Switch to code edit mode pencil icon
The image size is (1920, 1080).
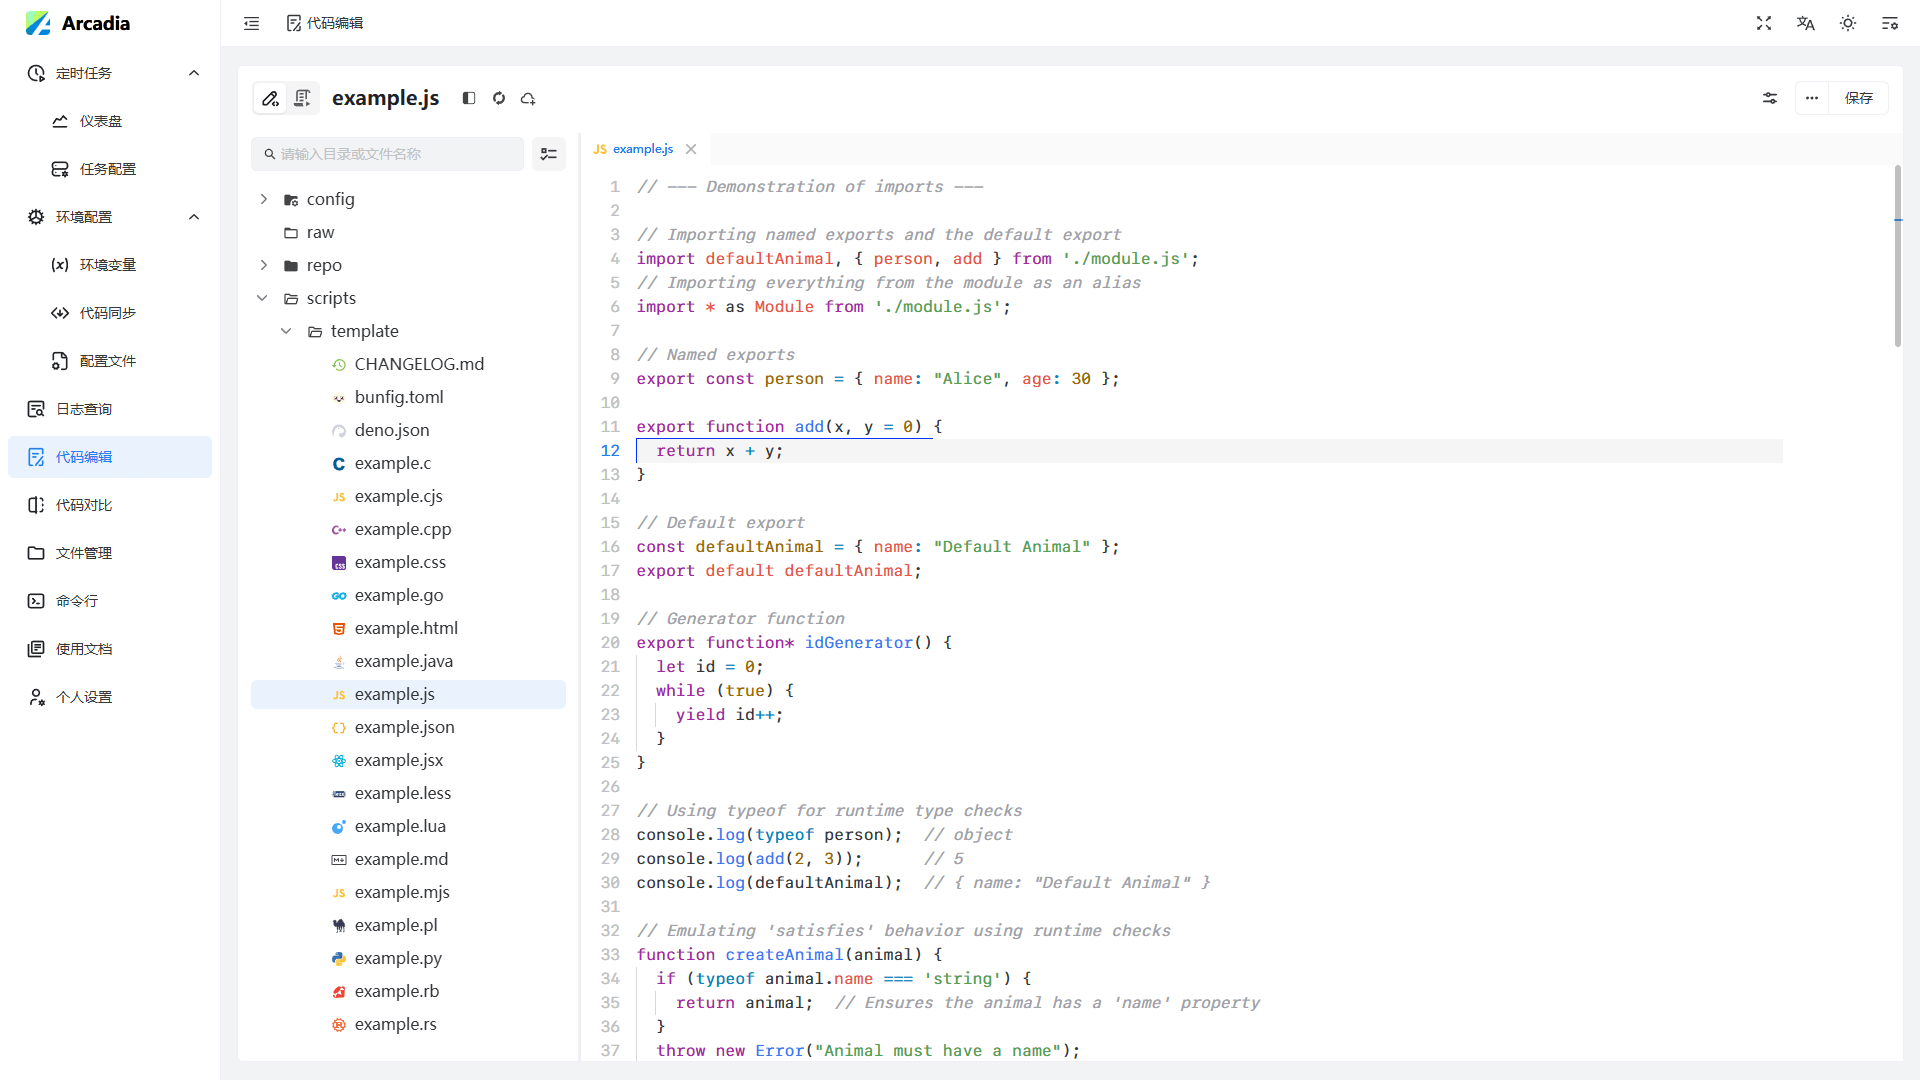click(x=270, y=98)
